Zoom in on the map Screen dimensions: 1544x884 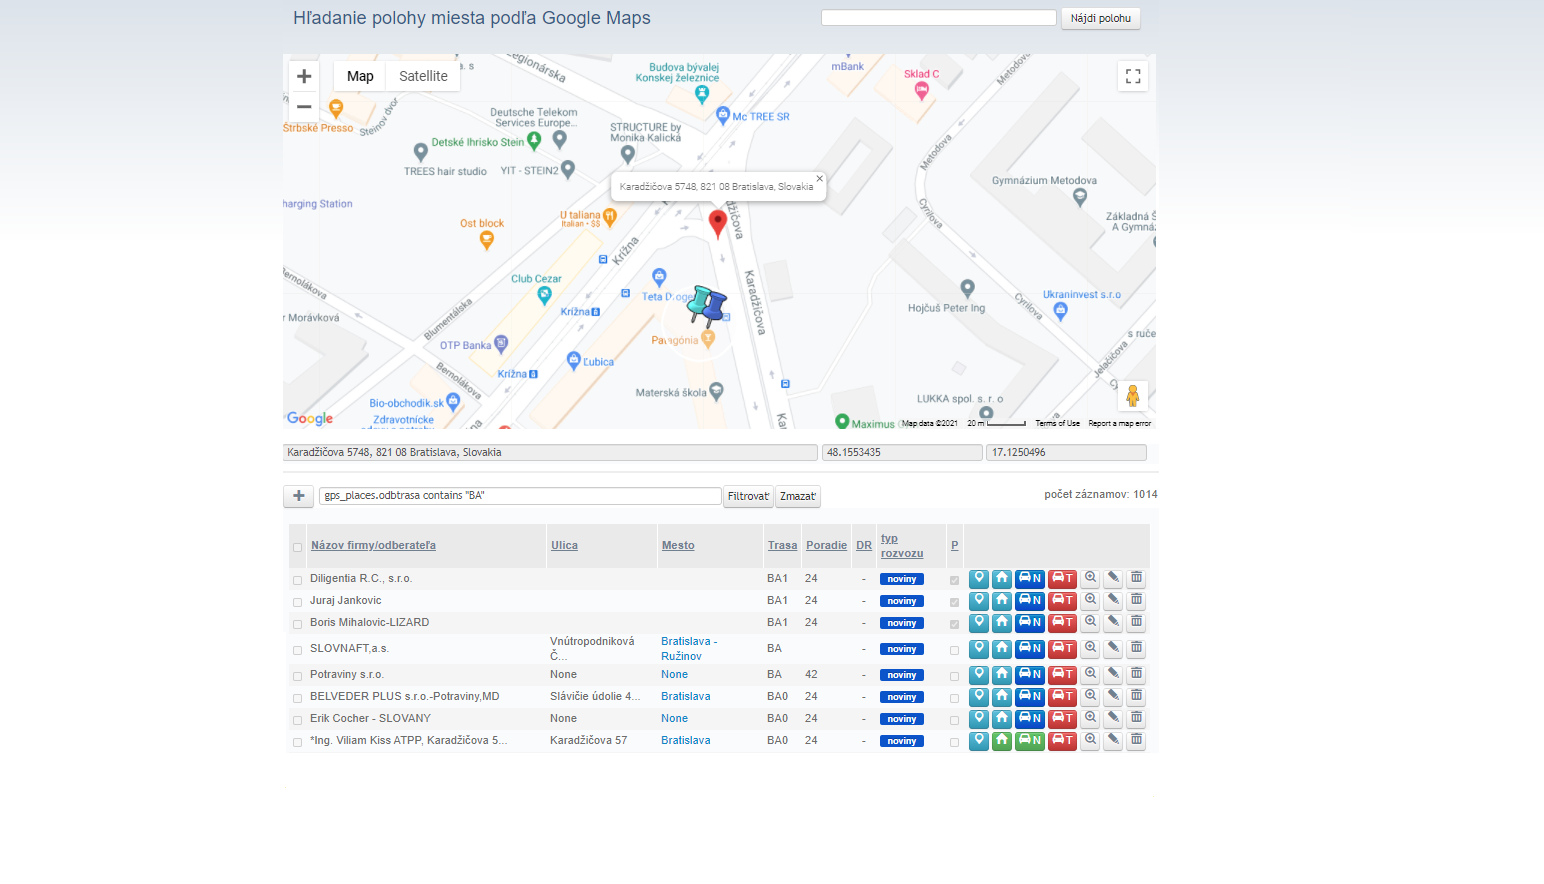pyautogui.click(x=304, y=76)
